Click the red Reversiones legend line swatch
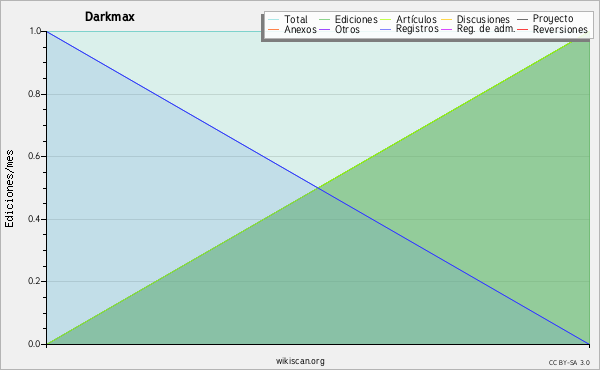Screen dimensions: 600x370 click(522, 30)
